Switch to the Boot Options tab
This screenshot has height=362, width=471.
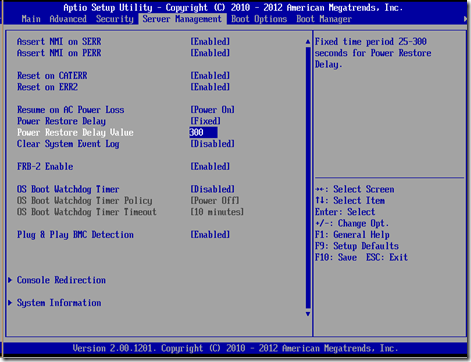pyautogui.click(x=259, y=19)
